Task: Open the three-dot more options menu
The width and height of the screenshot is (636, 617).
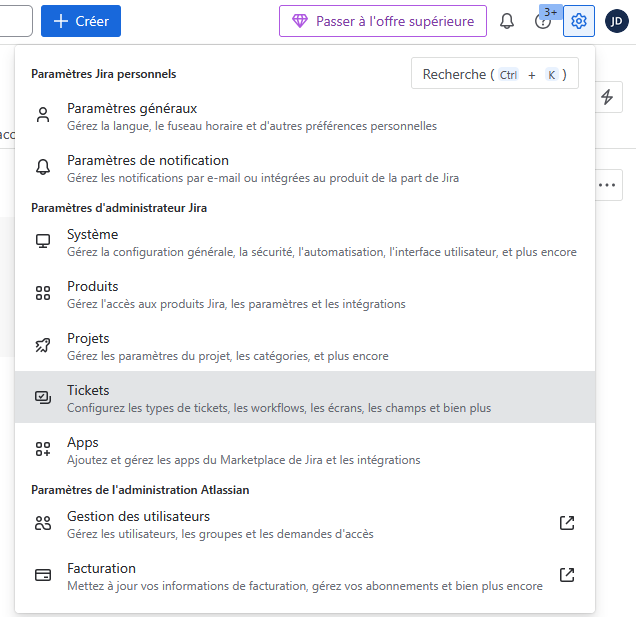Action: point(607,184)
